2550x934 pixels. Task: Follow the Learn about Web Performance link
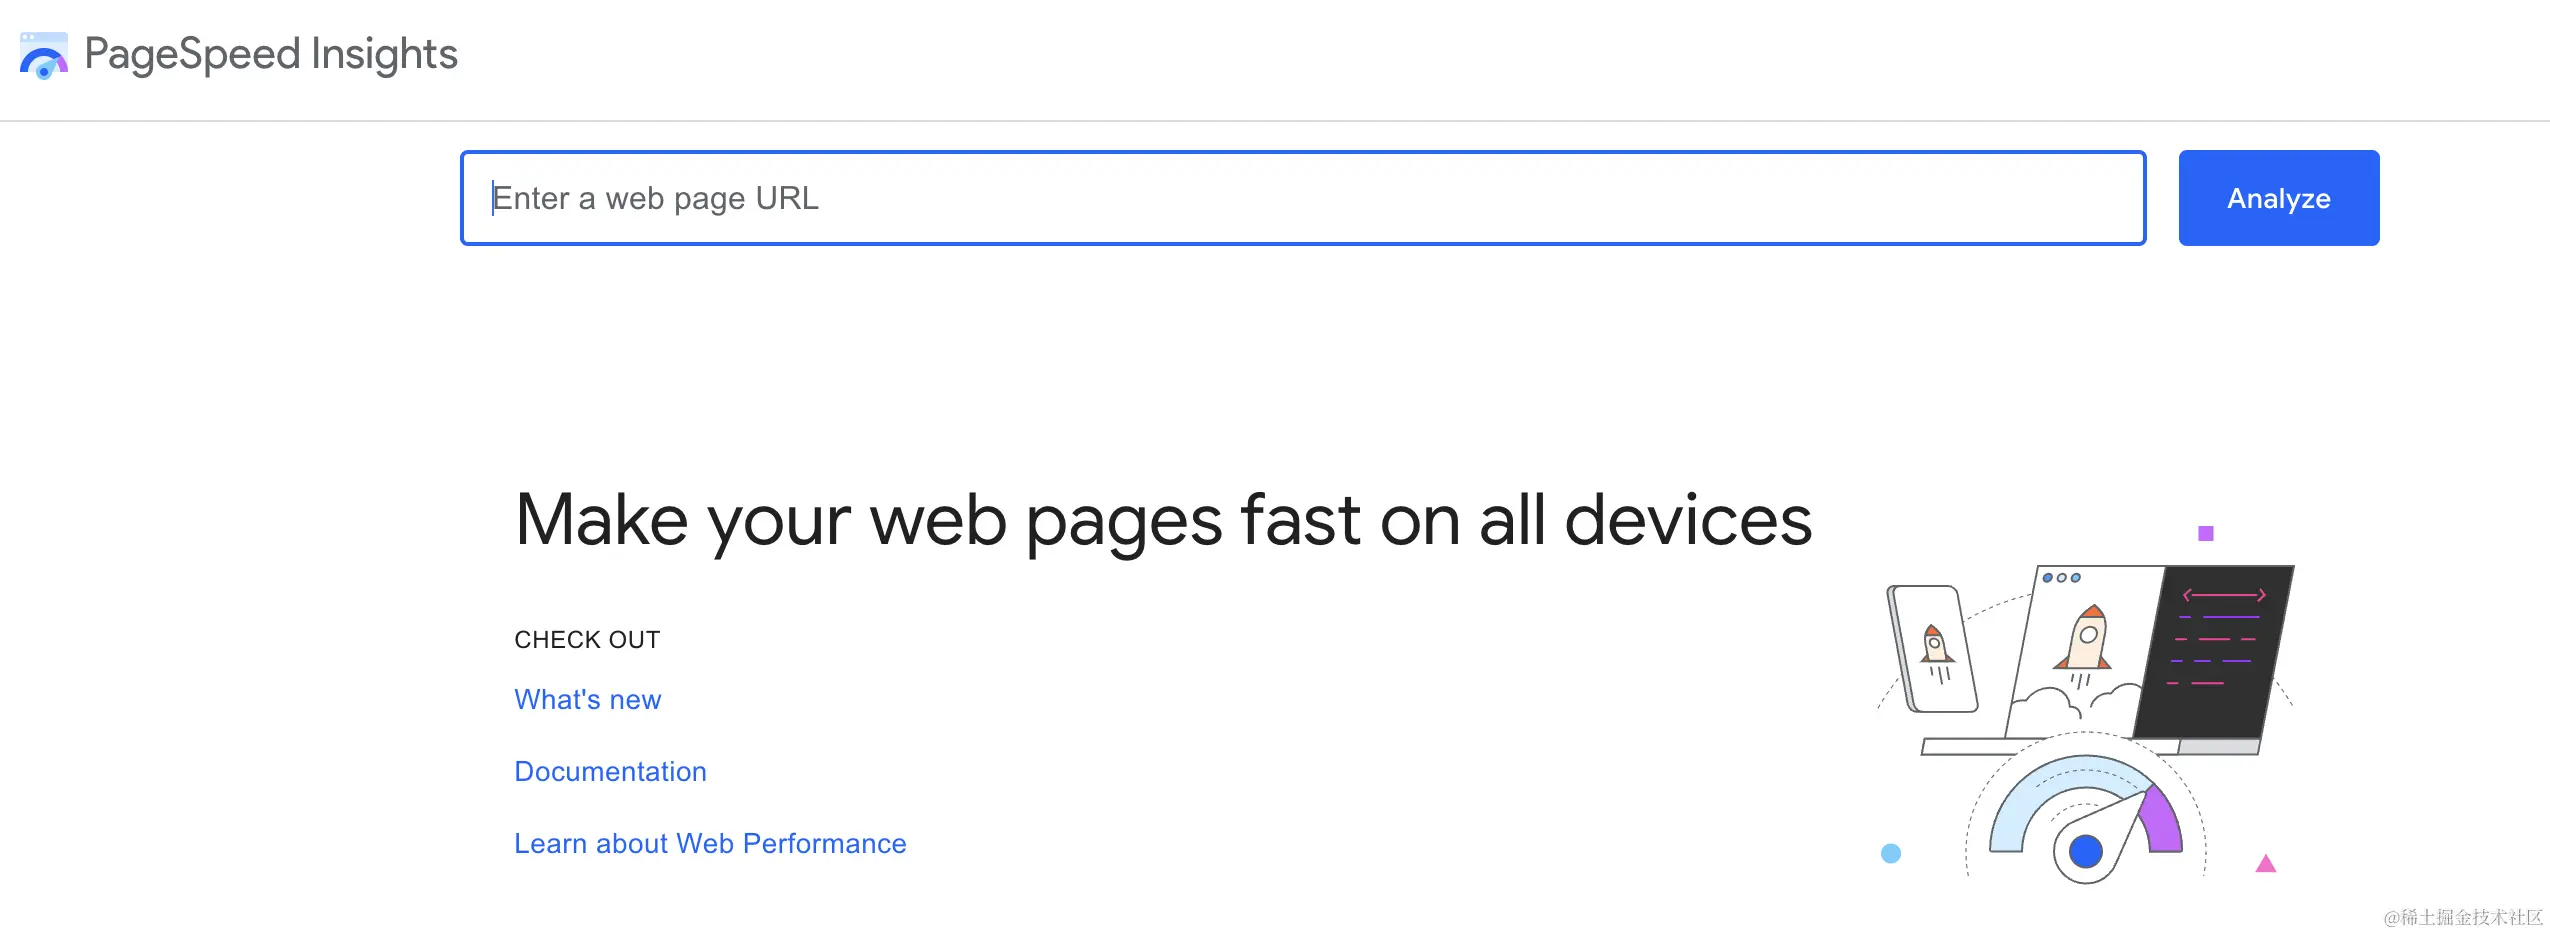tap(710, 843)
